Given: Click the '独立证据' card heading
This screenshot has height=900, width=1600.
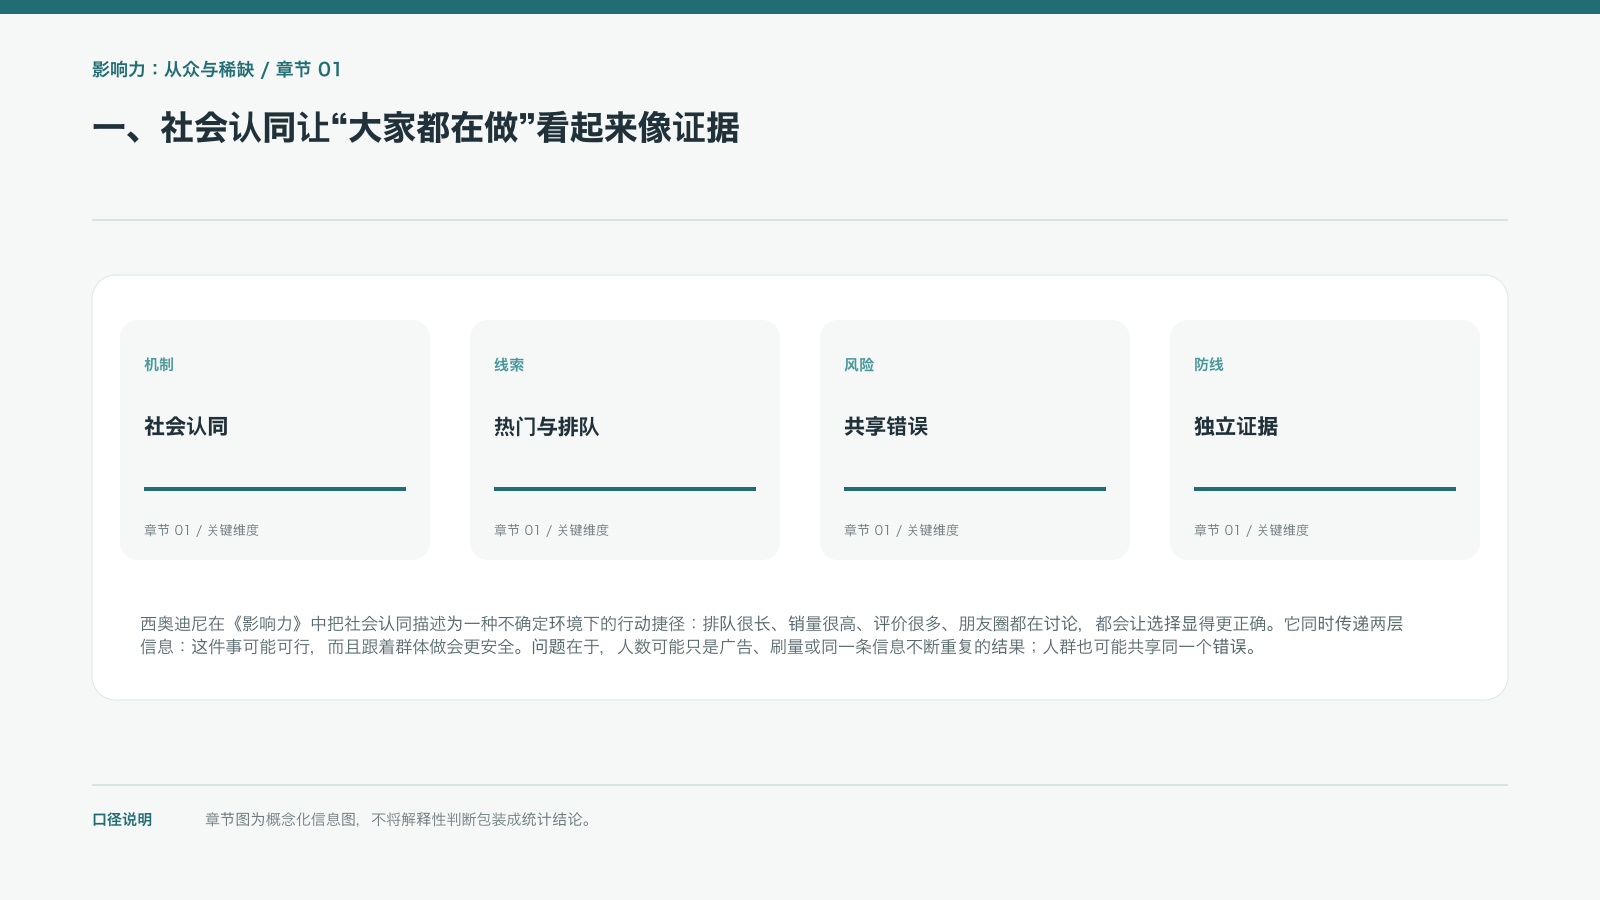Looking at the screenshot, I should click(x=1236, y=427).
